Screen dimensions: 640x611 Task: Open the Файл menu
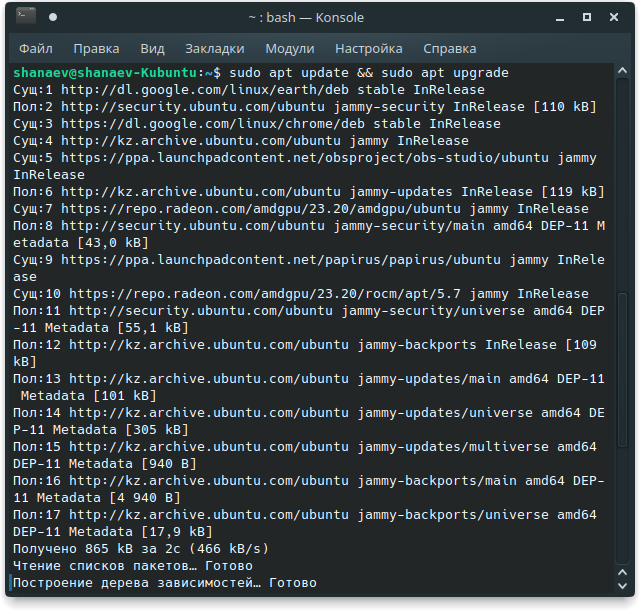tap(36, 49)
